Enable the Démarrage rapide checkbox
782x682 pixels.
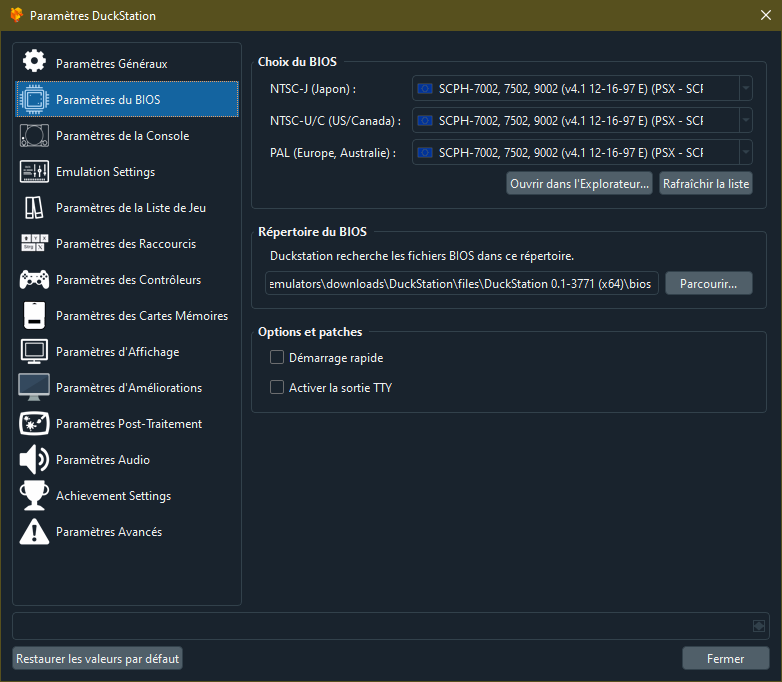[278, 358]
